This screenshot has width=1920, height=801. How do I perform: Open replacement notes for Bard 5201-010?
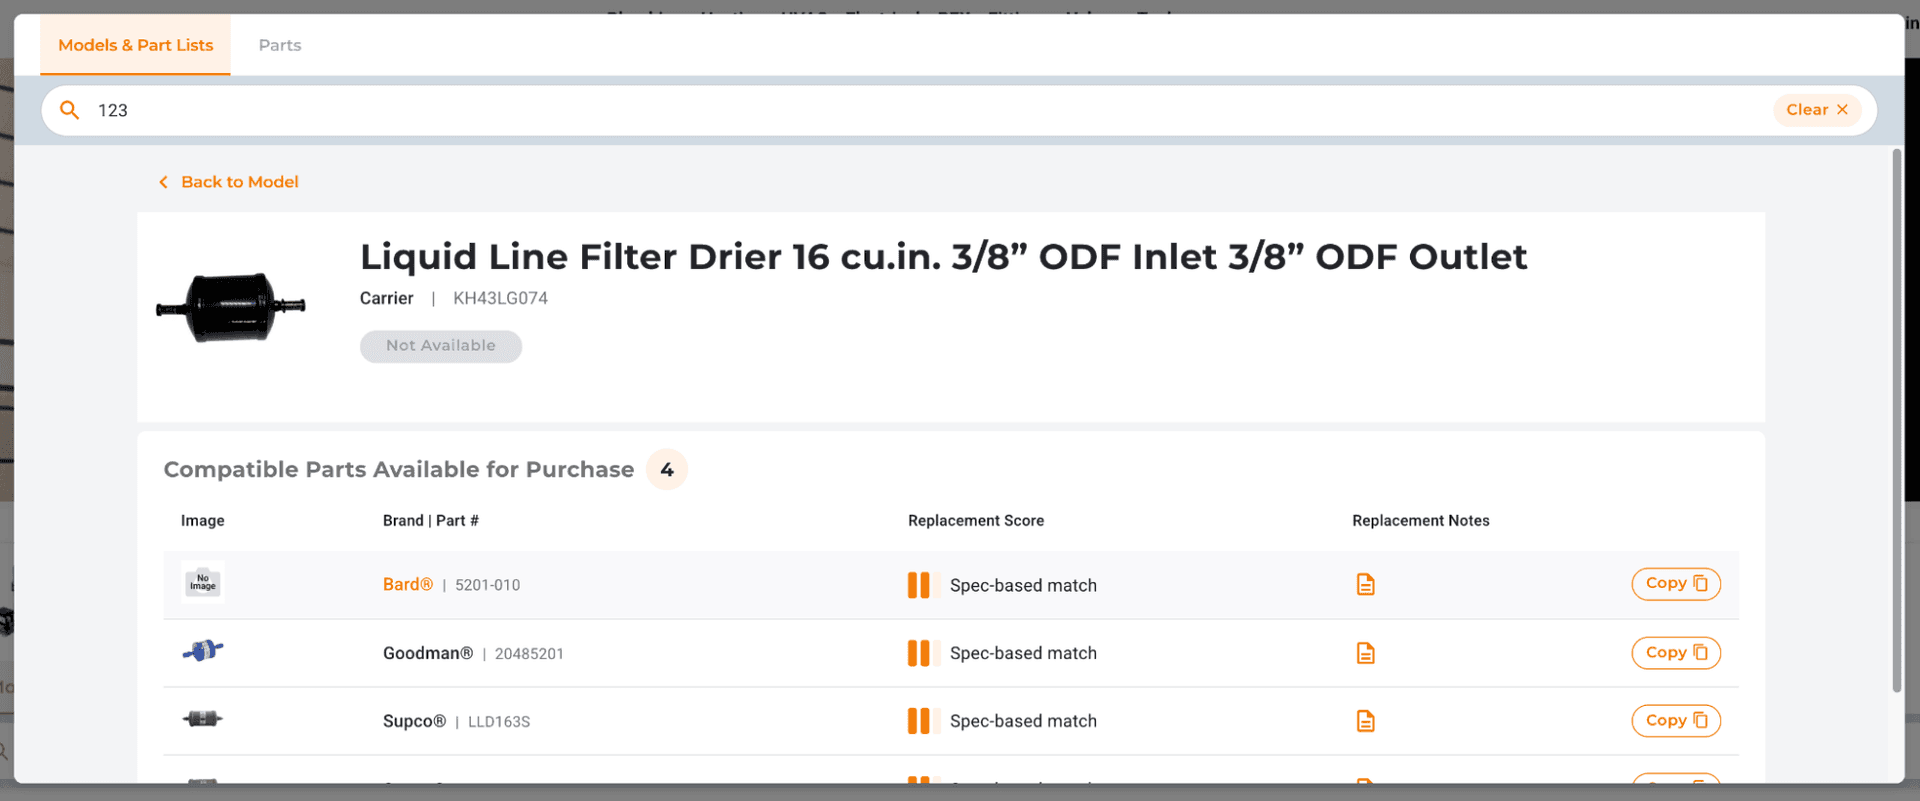[1365, 584]
